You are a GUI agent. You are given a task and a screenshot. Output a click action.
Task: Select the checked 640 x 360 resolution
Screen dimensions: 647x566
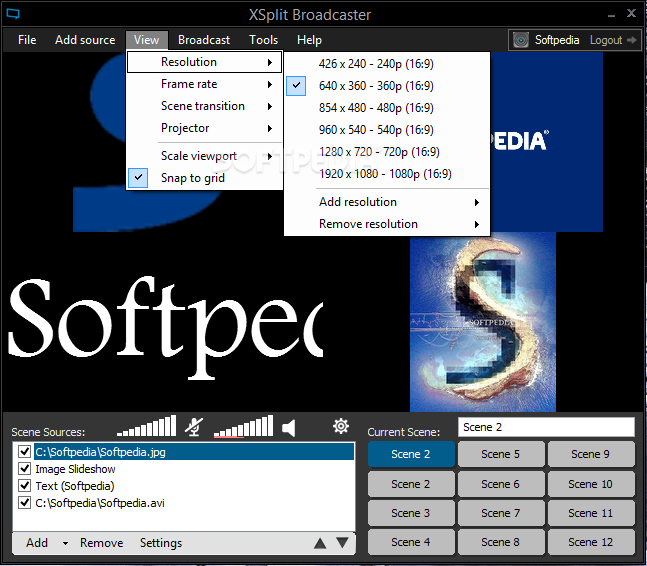point(387,86)
